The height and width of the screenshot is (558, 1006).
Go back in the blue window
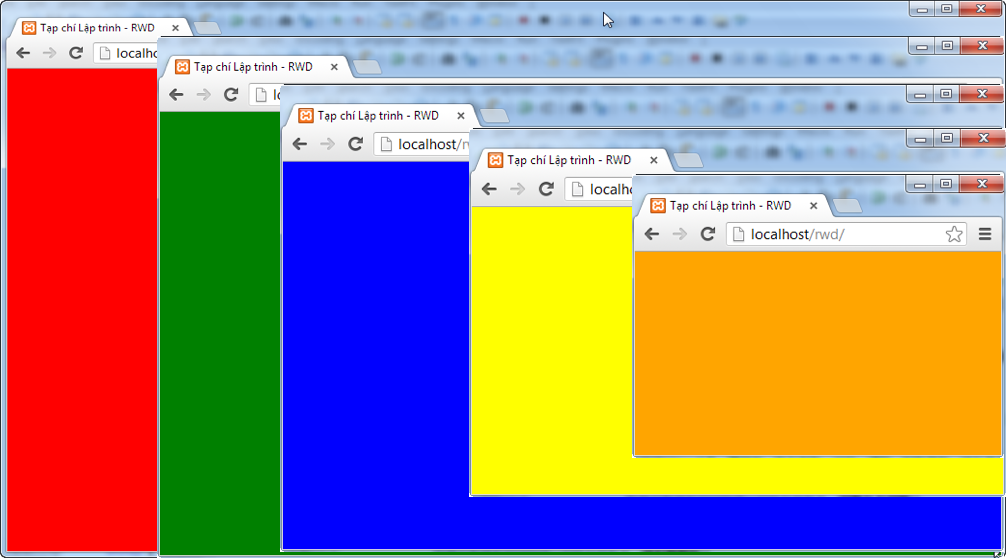[299, 144]
